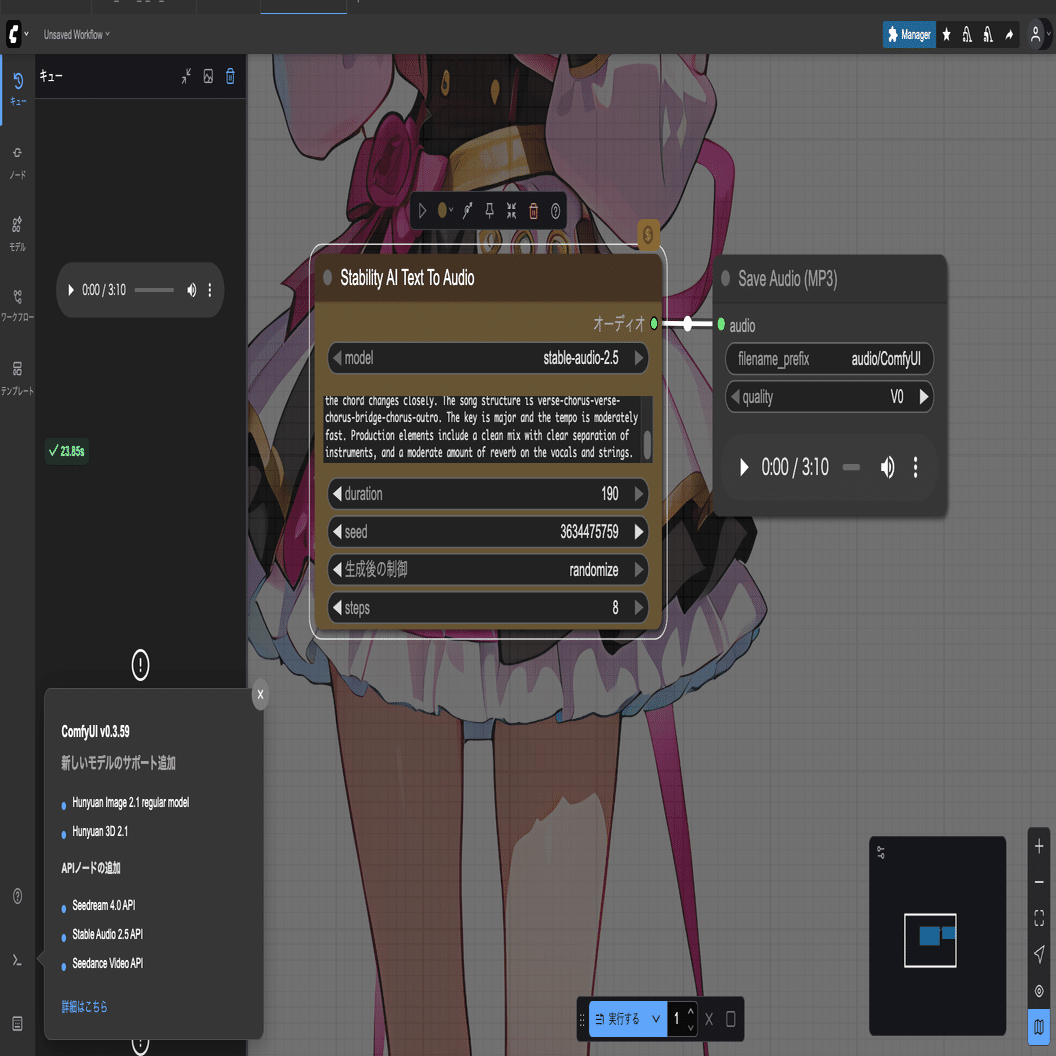Screen dimensions: 1056x1056
Task: Increase the batch count value
Action: 690,1012
